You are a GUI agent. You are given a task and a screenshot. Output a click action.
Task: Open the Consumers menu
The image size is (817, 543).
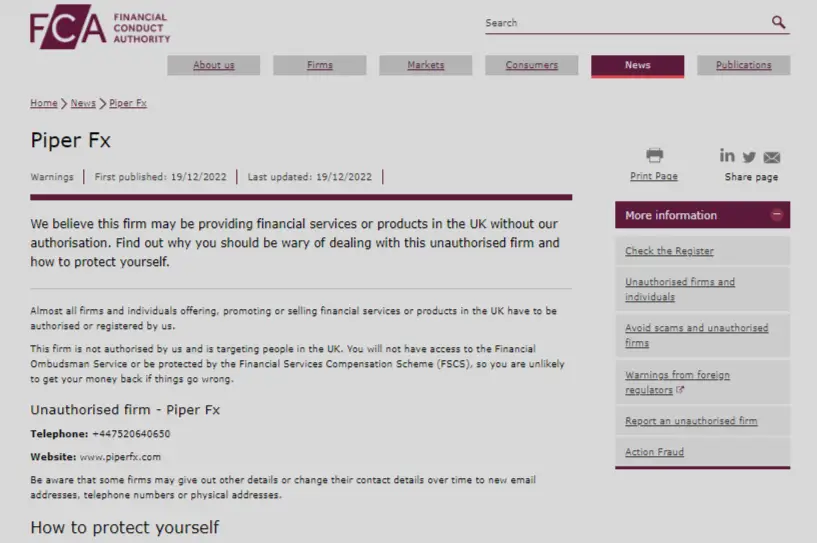pyautogui.click(x=531, y=65)
